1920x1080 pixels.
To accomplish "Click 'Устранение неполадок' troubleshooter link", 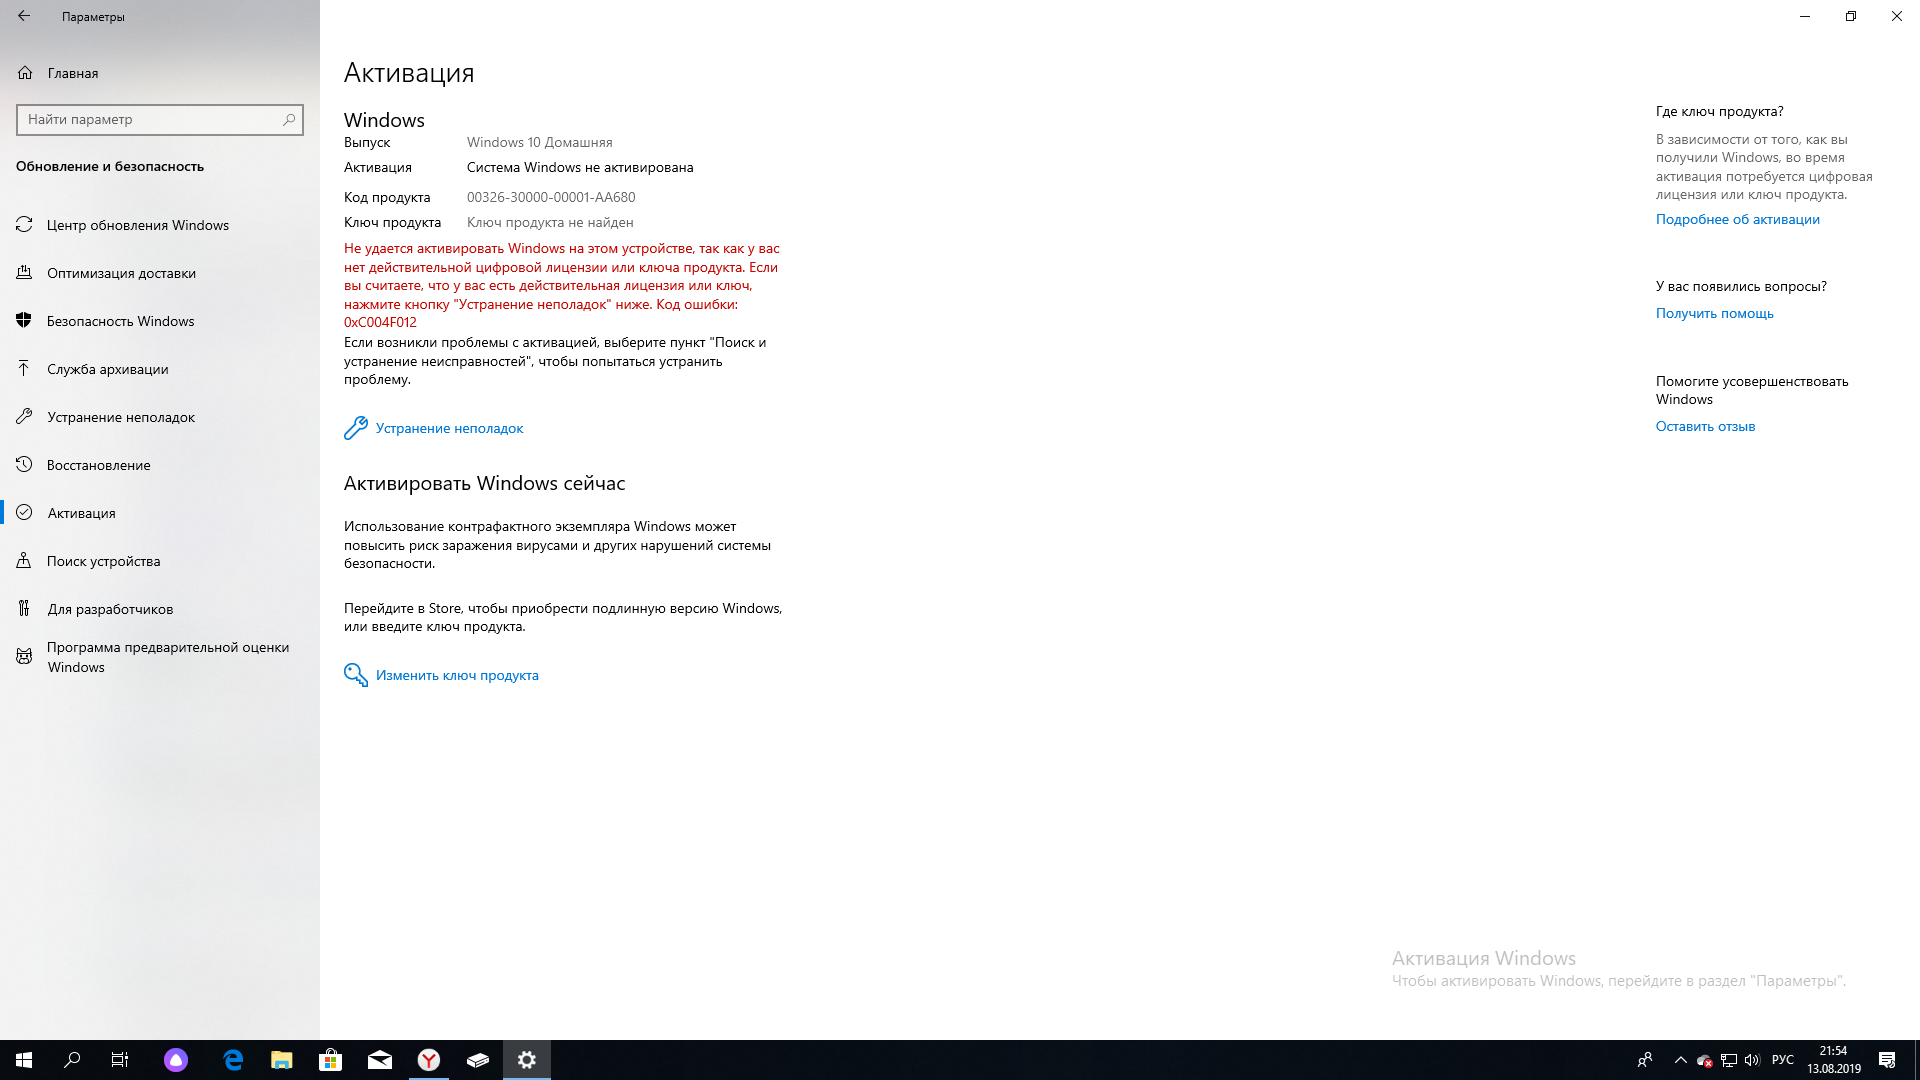I will pyautogui.click(x=448, y=427).
